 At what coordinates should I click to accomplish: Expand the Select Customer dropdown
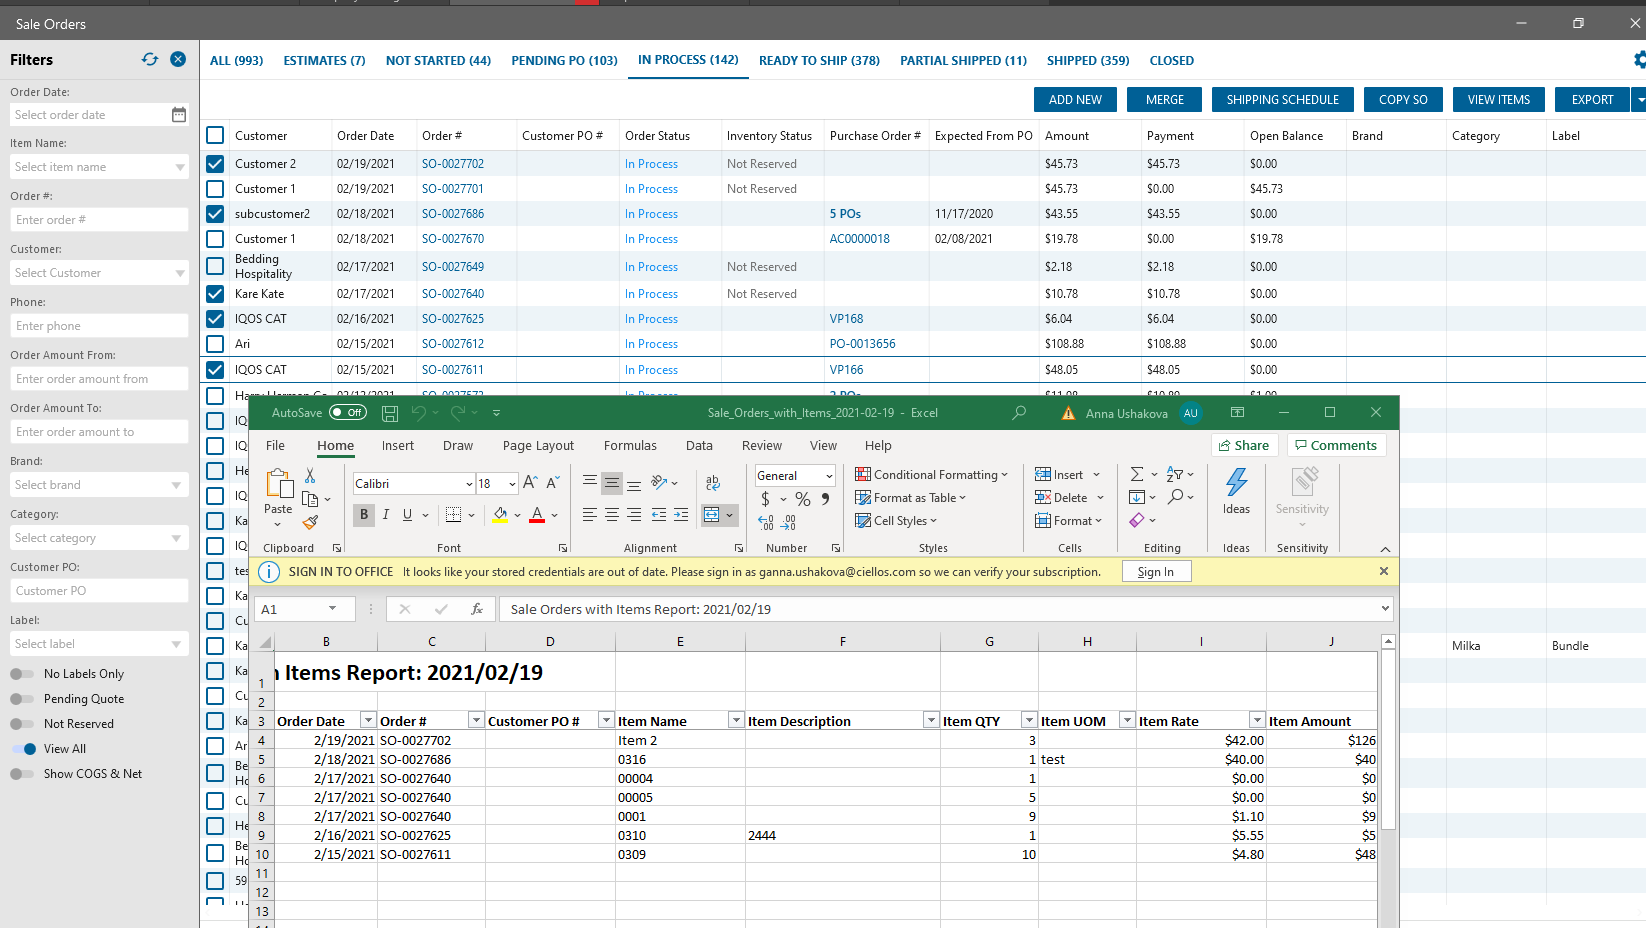point(180,273)
